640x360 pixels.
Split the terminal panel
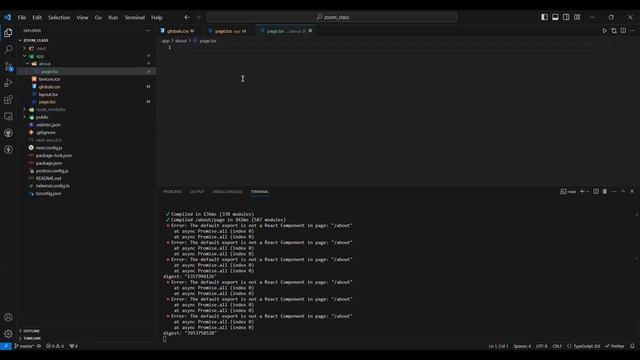(596, 191)
